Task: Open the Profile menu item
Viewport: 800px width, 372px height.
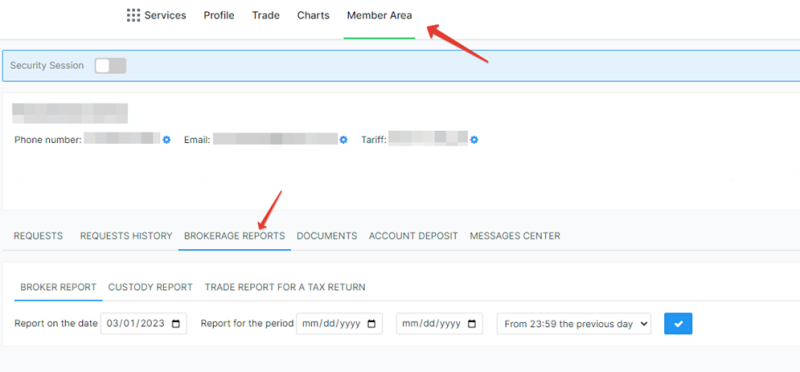Action: click(x=219, y=15)
